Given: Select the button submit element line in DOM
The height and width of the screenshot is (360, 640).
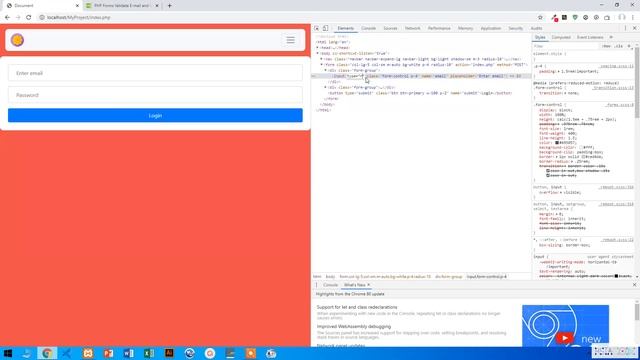Looking at the screenshot, I should coord(420,93).
